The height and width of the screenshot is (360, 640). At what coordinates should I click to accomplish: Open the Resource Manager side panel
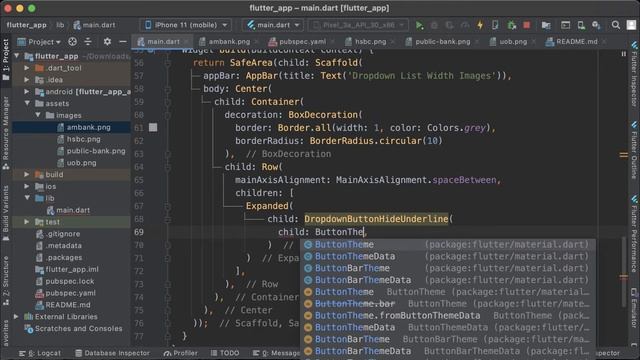pos(6,133)
